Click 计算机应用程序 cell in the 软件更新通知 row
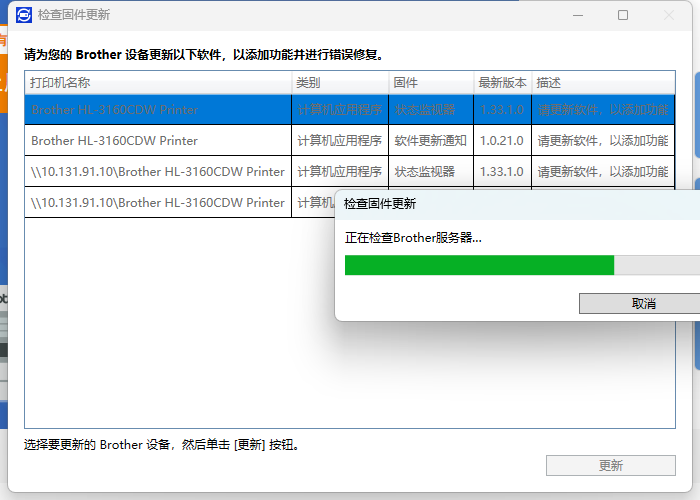The image size is (700, 500). [340, 141]
